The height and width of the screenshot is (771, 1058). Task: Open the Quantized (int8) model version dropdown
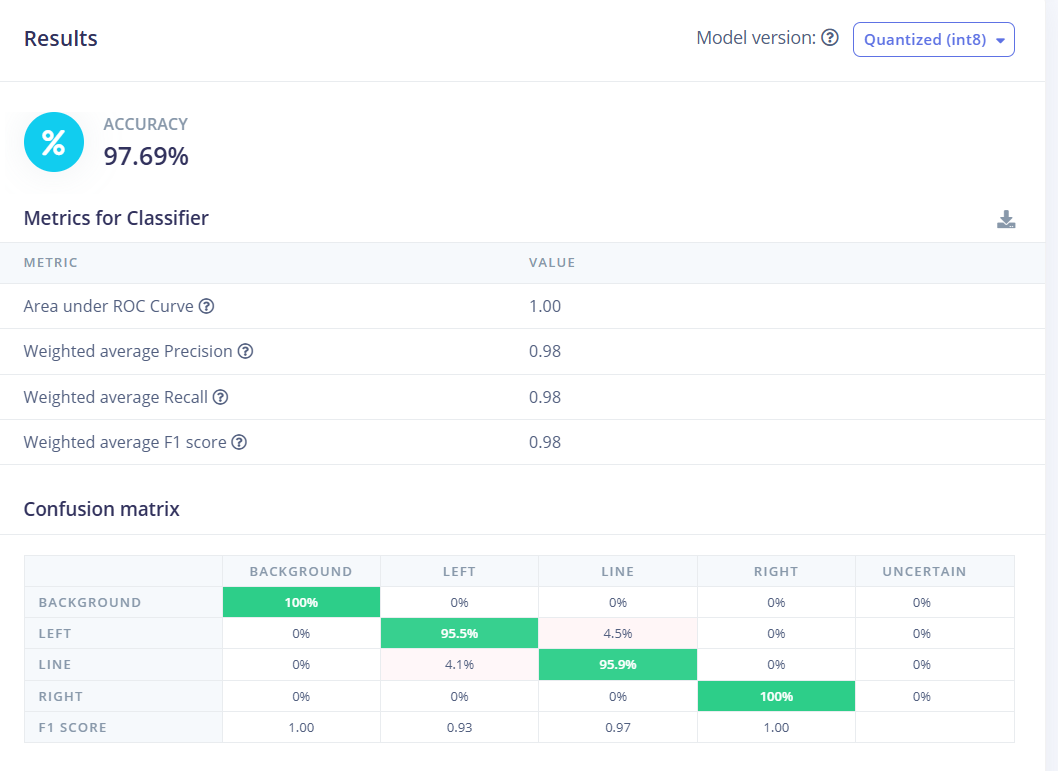click(x=933, y=40)
